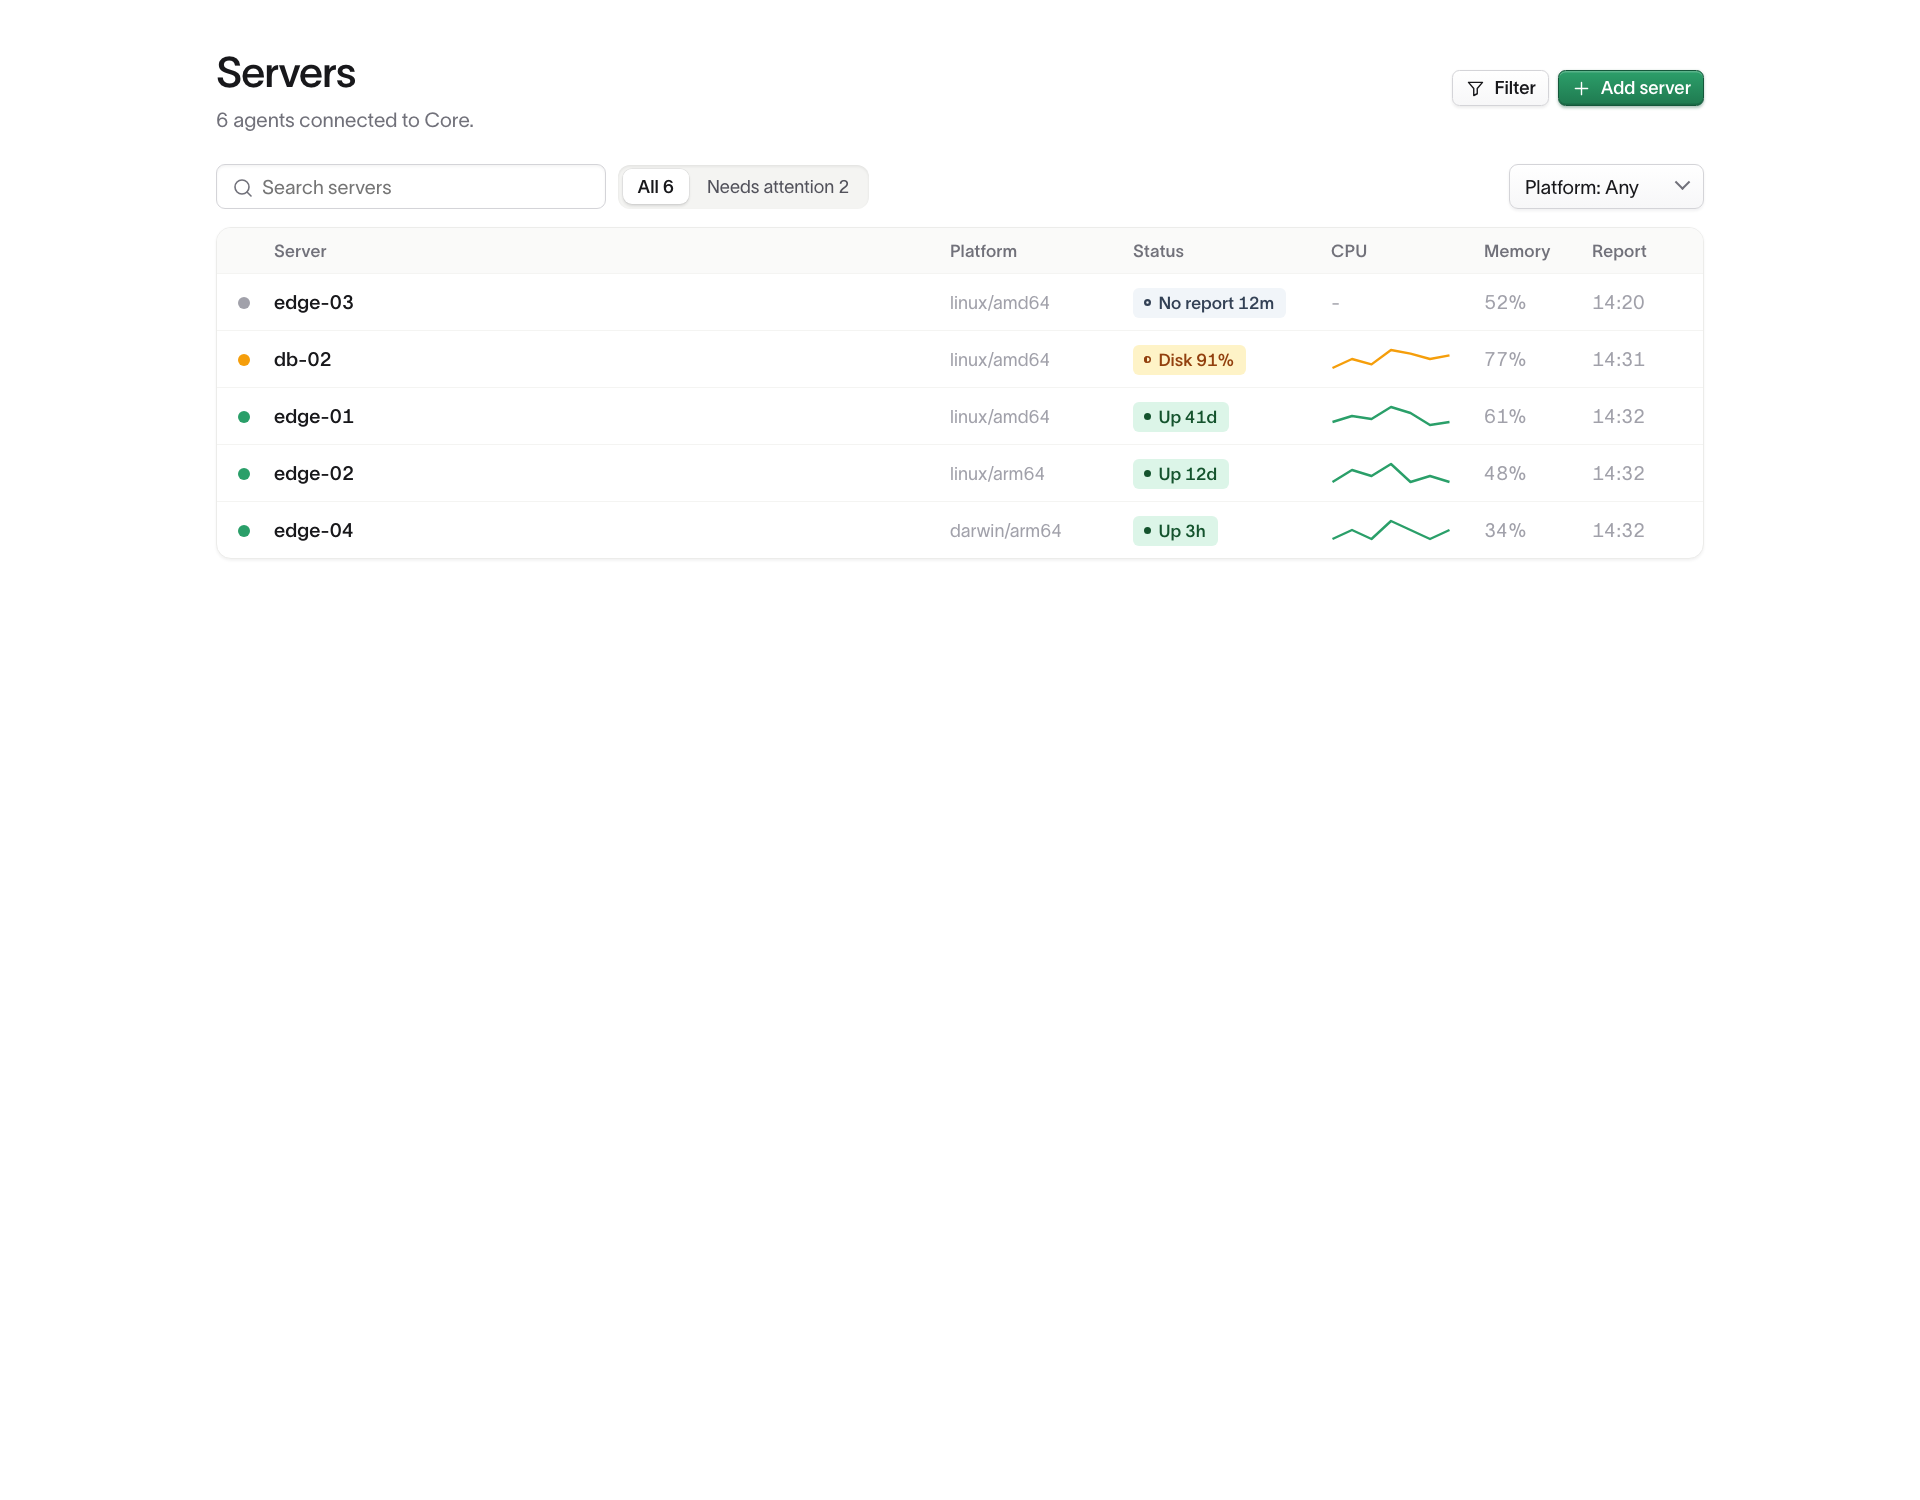This screenshot has height=1500, width=1920.
Task: Click the Up 3h status badge
Action: (x=1175, y=531)
